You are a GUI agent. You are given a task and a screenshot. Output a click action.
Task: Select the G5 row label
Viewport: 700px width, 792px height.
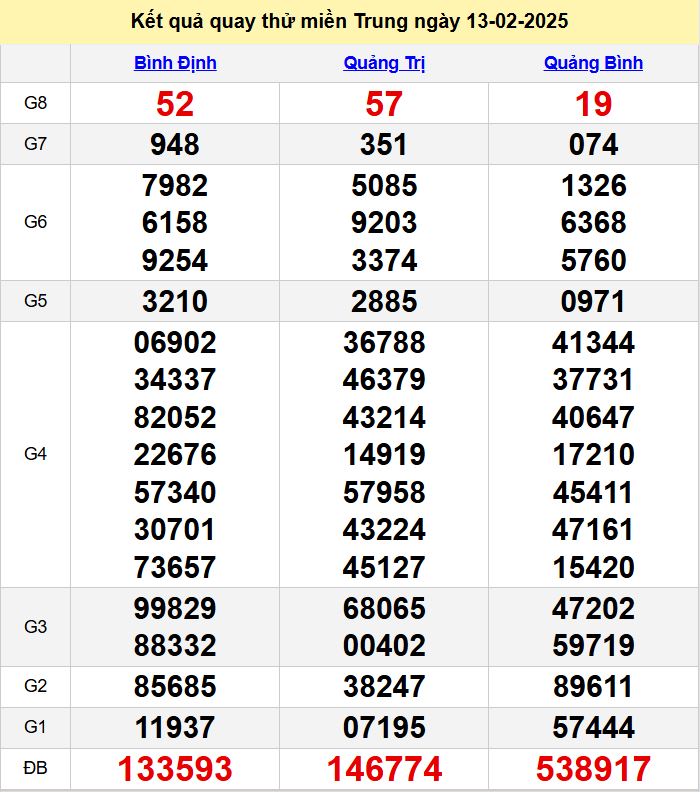tap(35, 301)
